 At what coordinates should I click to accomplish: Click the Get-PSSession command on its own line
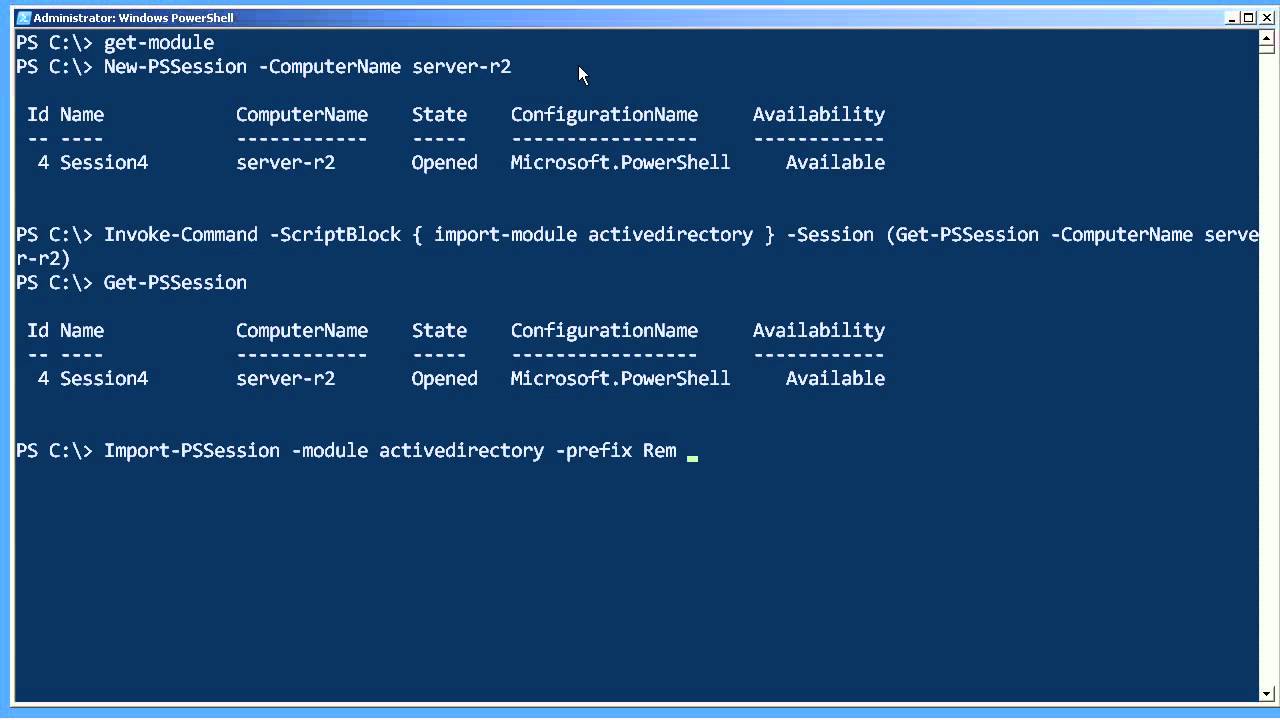pyautogui.click(x=175, y=282)
